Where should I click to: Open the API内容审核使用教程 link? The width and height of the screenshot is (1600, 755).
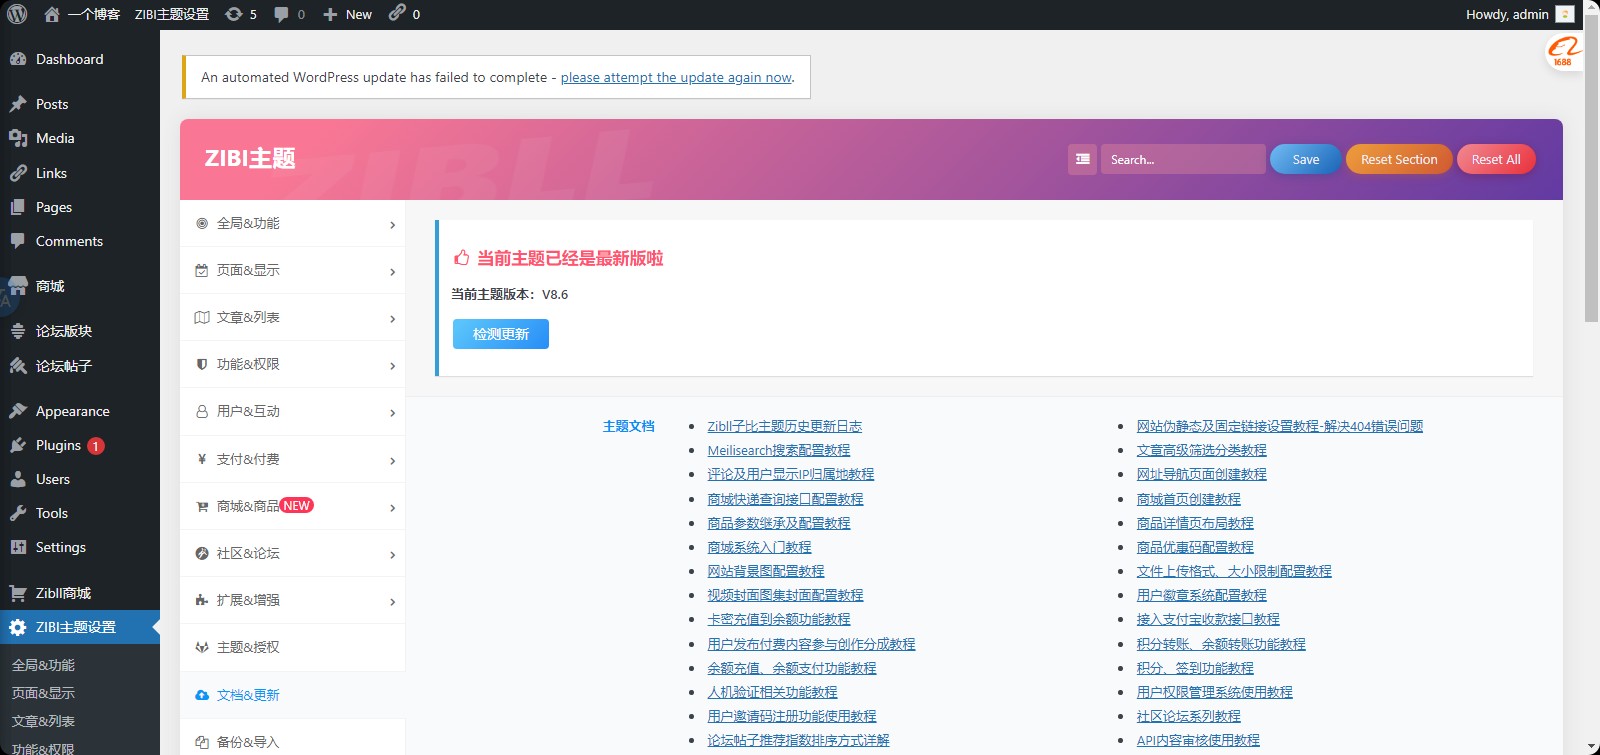tap(1198, 740)
